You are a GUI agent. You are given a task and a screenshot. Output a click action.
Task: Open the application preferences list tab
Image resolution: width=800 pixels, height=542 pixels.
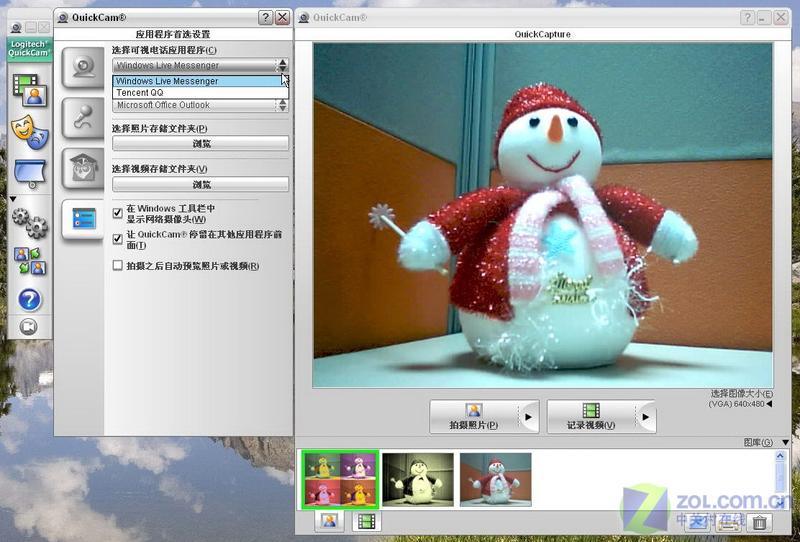point(83,218)
